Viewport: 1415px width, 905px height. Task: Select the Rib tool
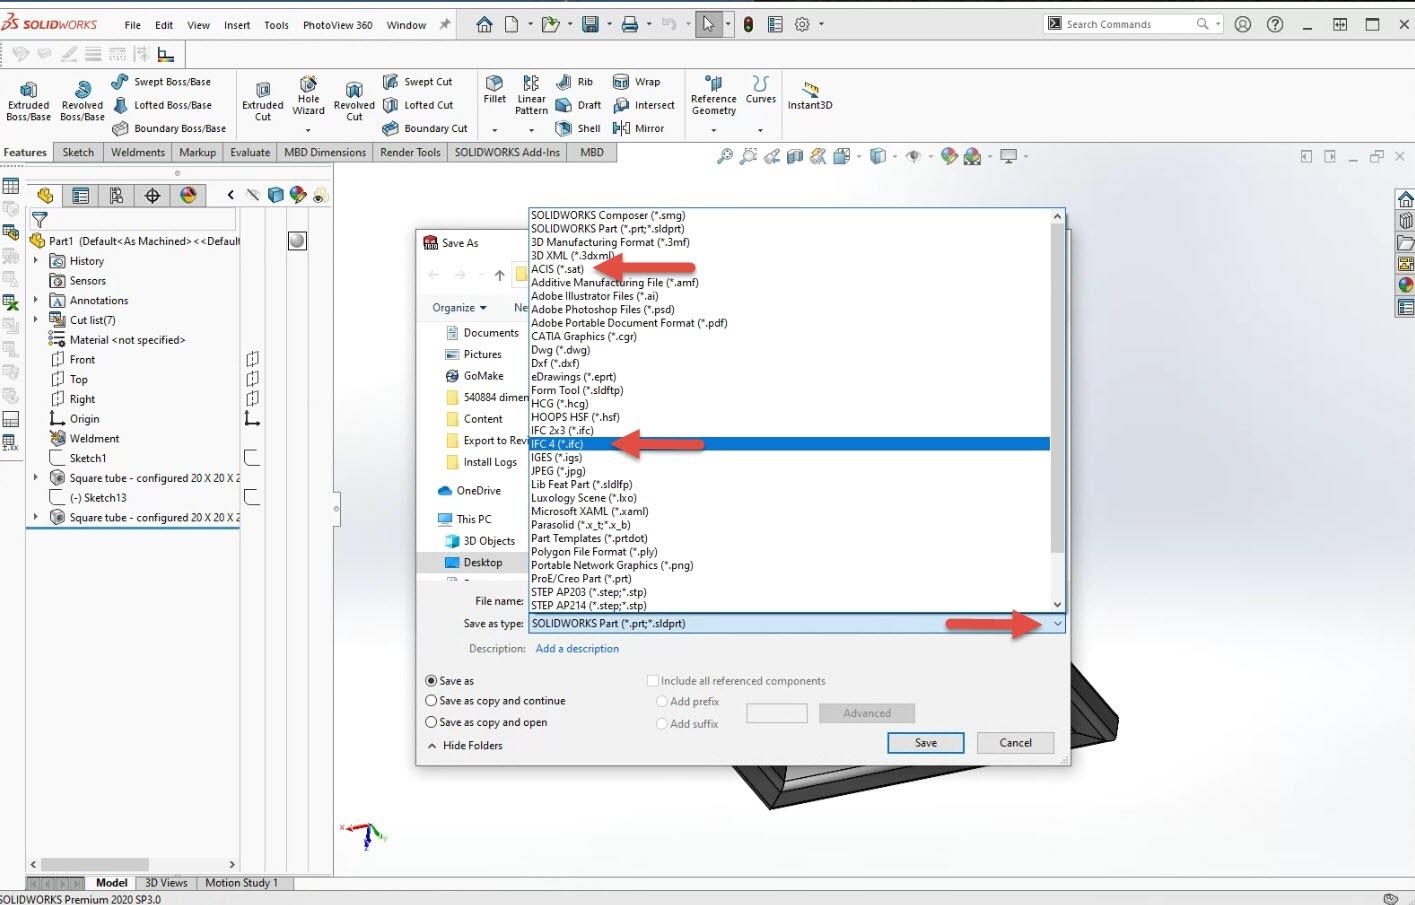(575, 82)
